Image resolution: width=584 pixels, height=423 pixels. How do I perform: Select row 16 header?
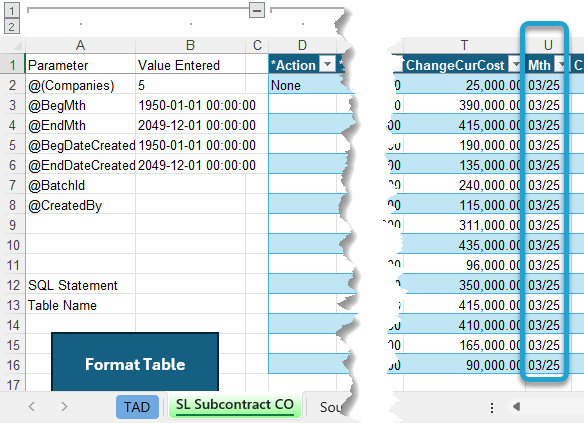[12, 365]
